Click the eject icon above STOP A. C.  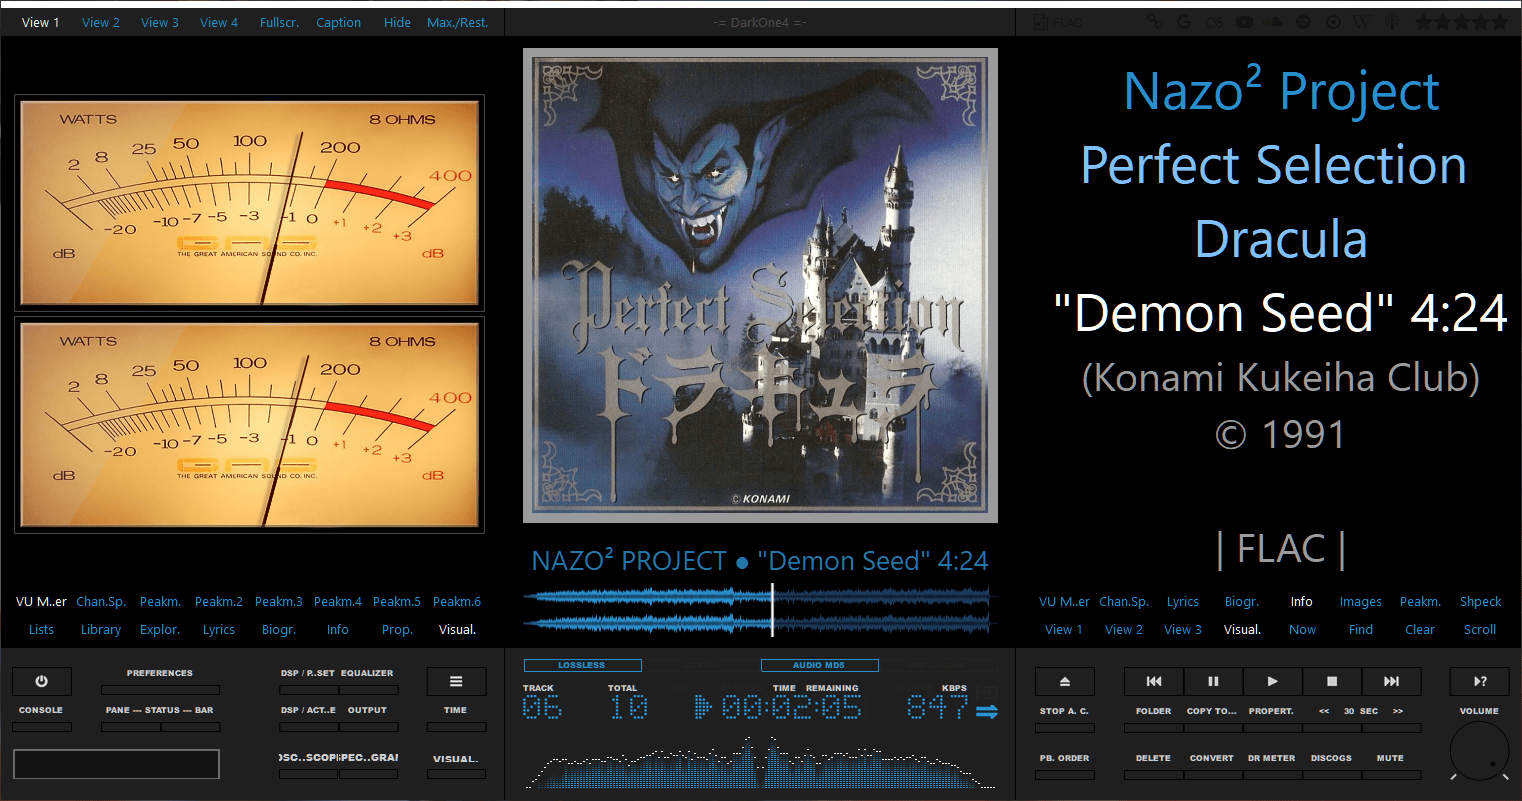coord(1064,681)
